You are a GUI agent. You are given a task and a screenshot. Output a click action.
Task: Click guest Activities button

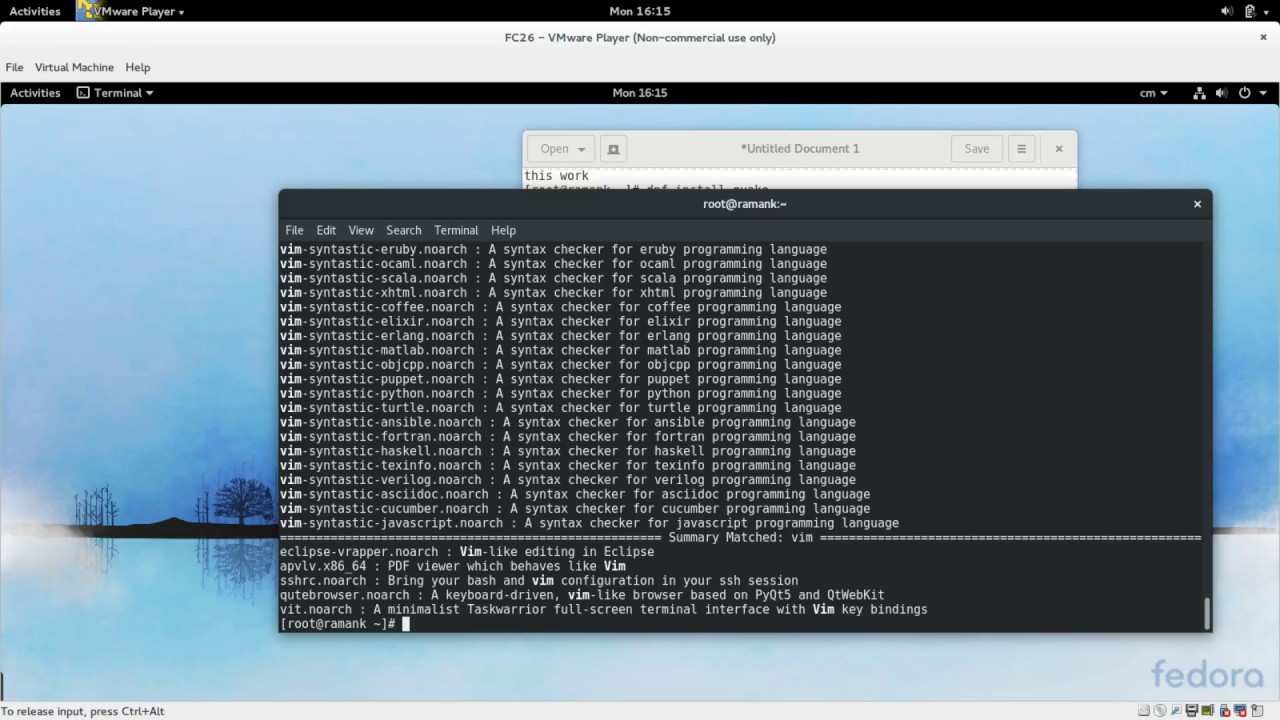point(35,92)
